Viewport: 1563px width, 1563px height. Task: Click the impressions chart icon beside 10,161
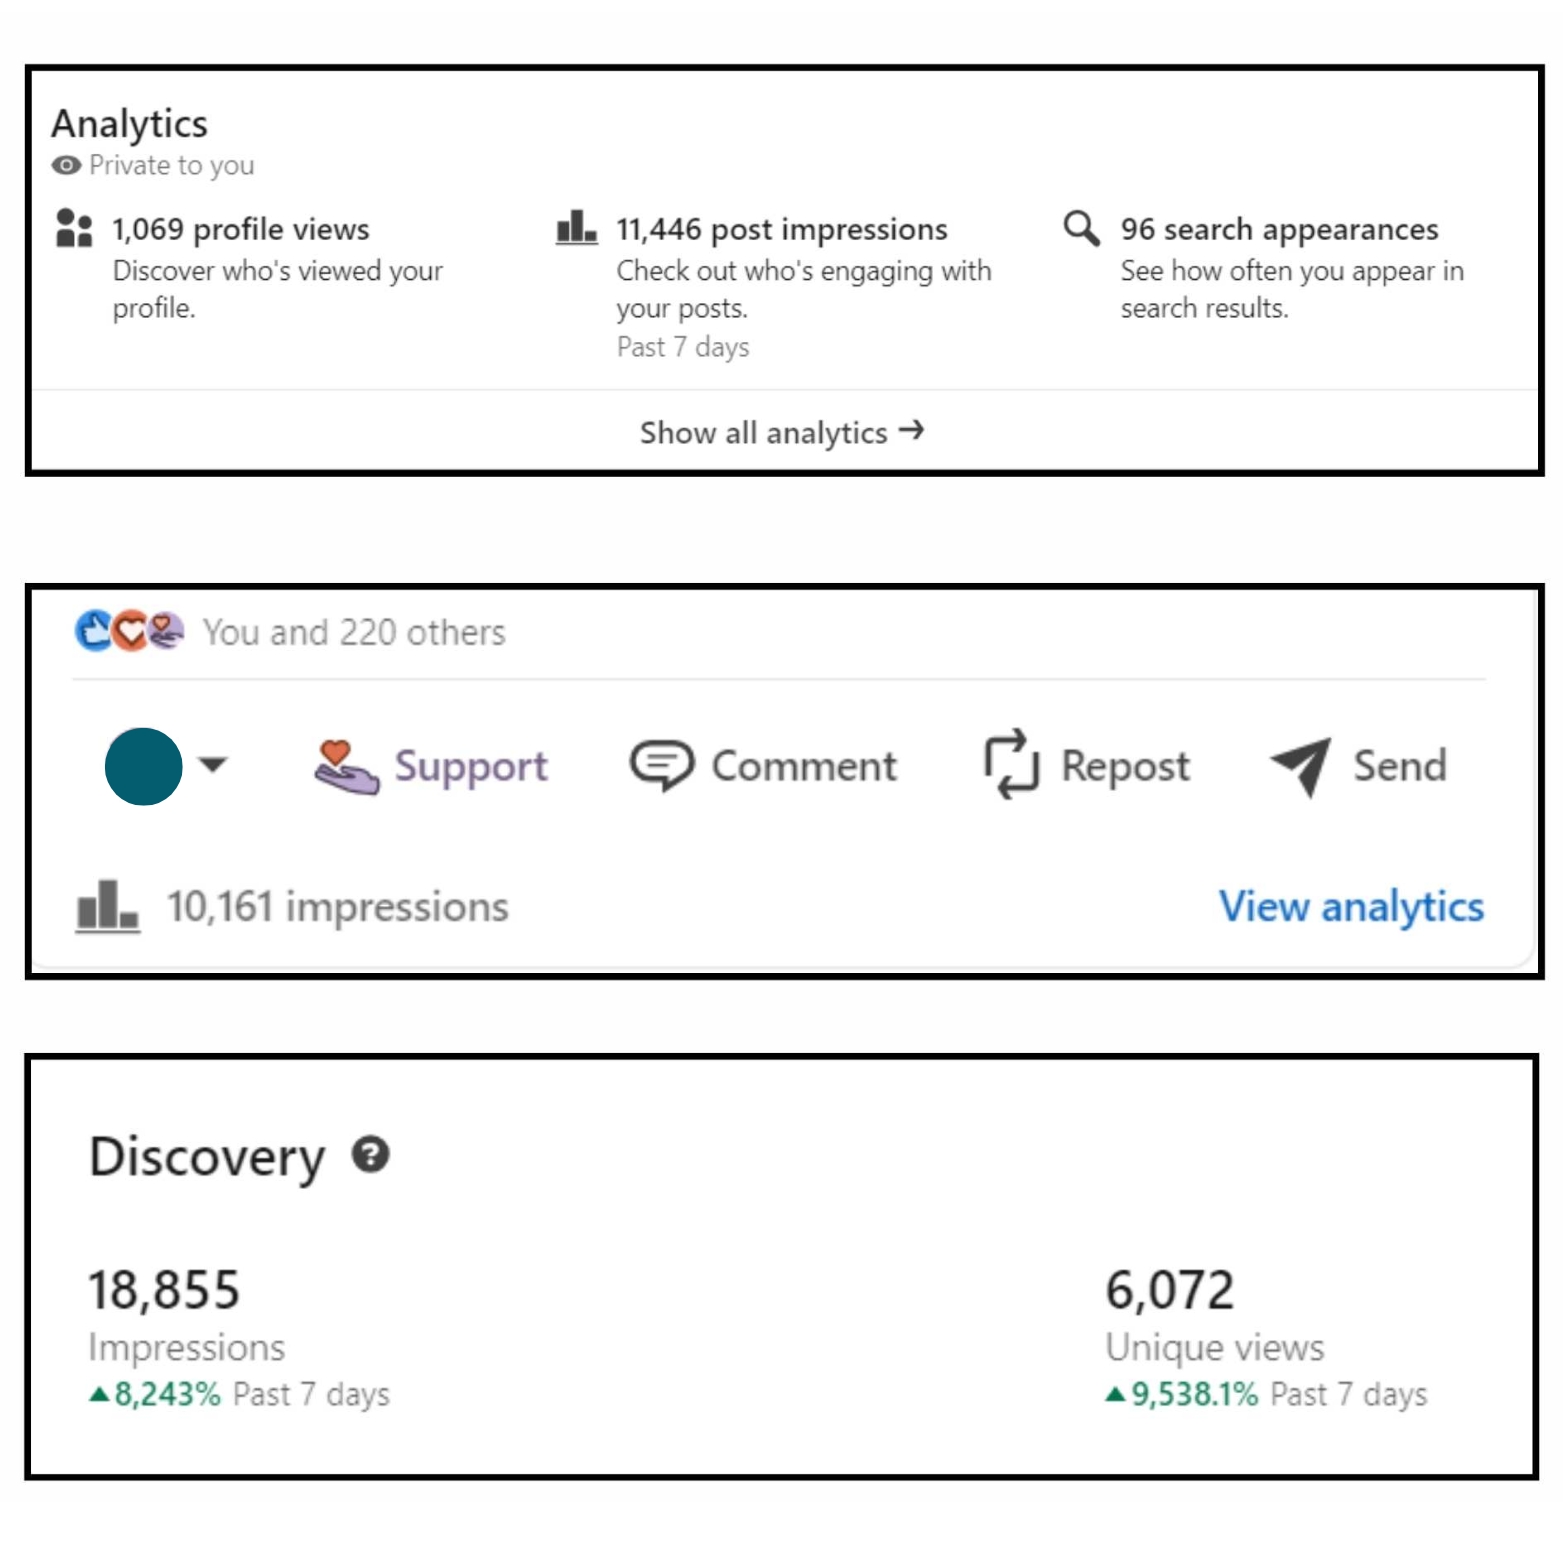coord(107,906)
